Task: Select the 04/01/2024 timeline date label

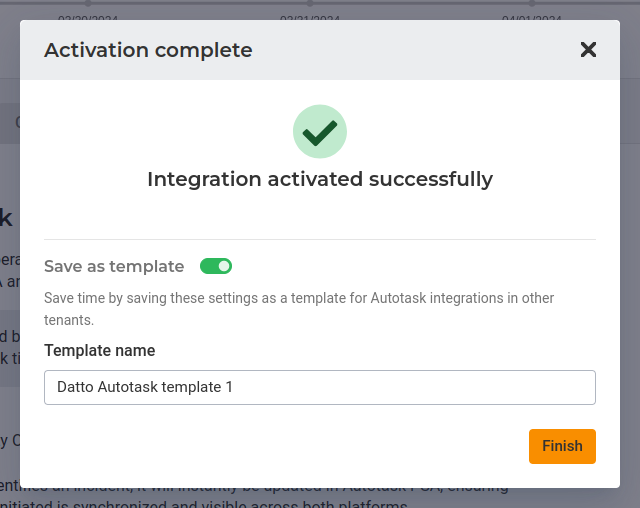Action: pyautogui.click(x=532, y=18)
